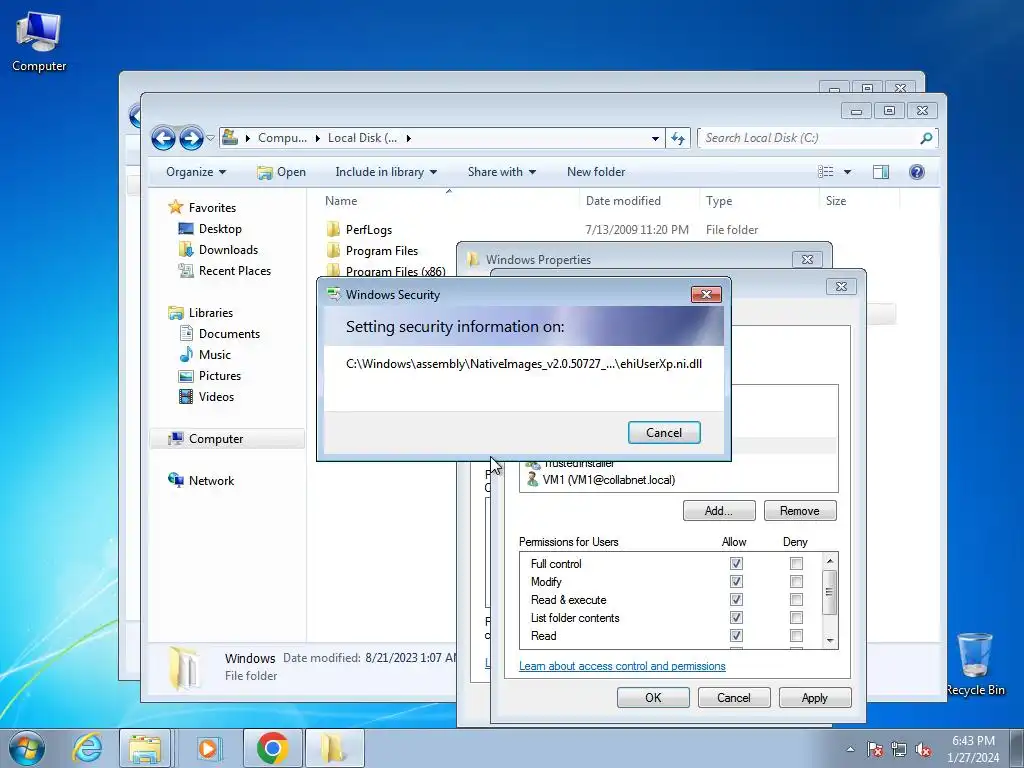Open the Music library
Screen dimensions: 1024x768
(x=214, y=355)
